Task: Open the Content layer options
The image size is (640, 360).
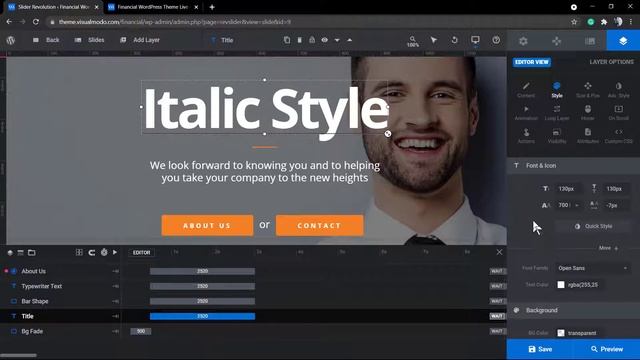Action: click(526, 90)
